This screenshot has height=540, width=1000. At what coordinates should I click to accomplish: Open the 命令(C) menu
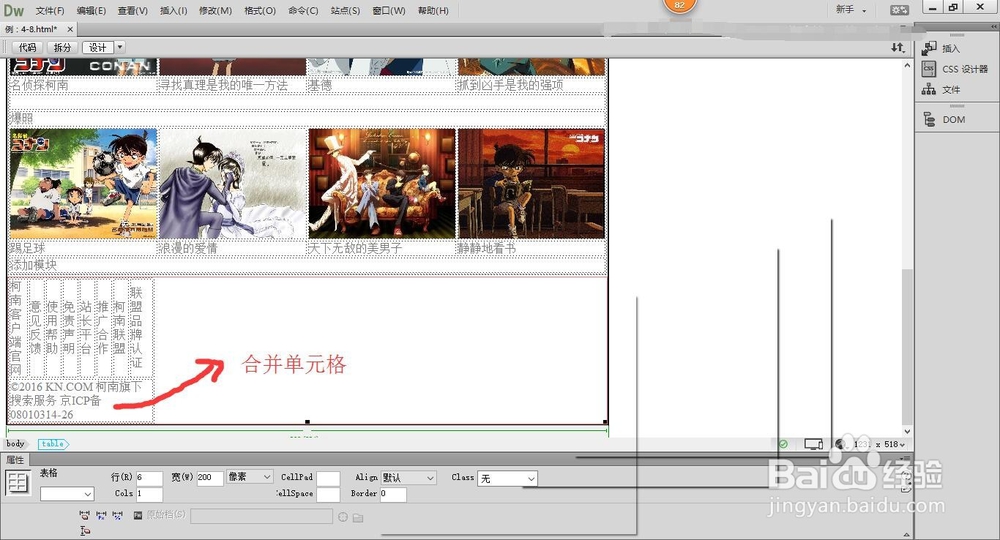(x=303, y=11)
